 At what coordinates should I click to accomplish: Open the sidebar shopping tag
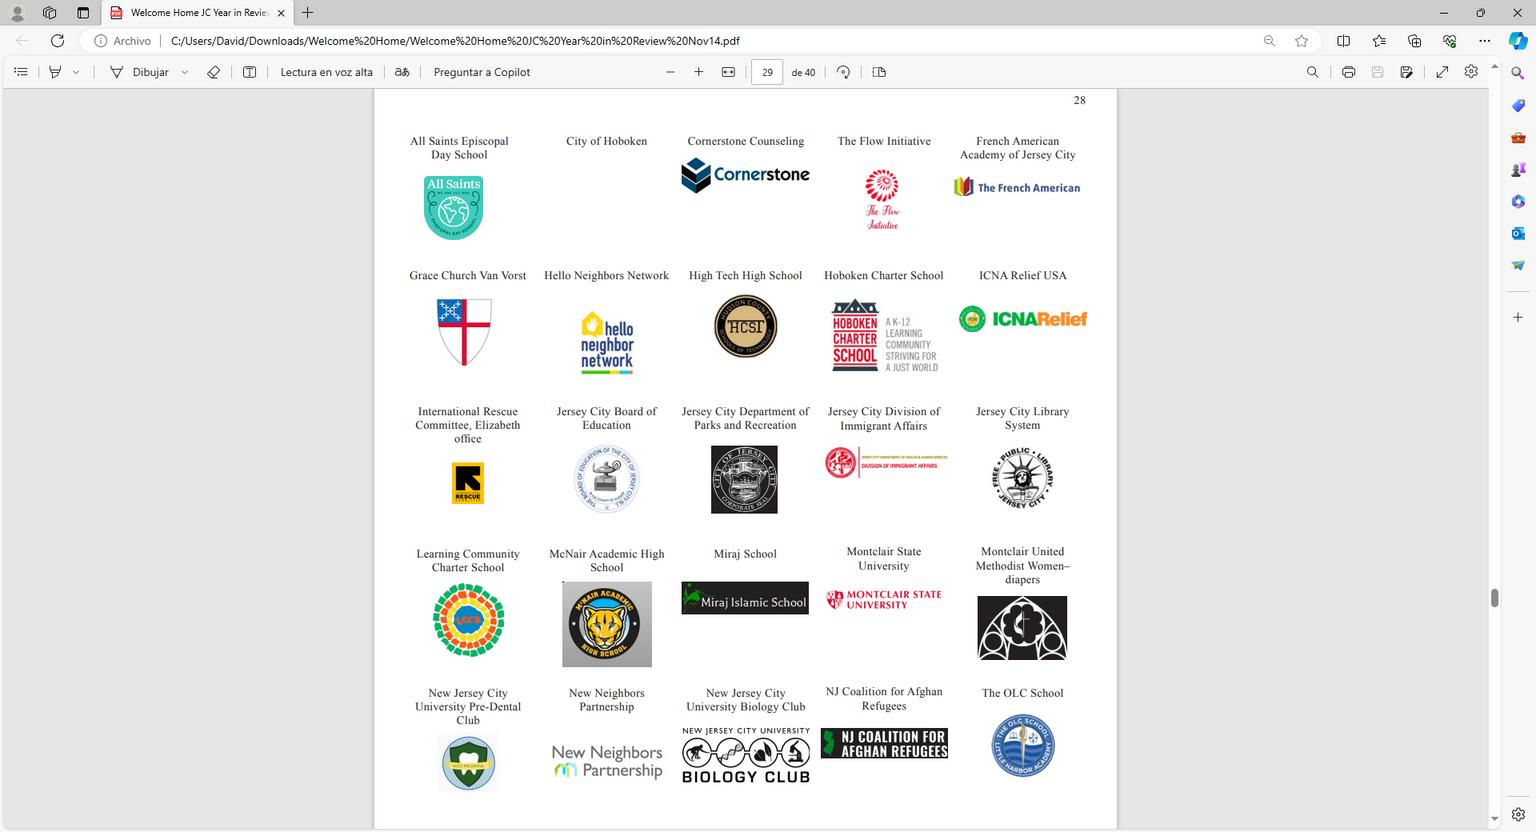[x=1518, y=106]
